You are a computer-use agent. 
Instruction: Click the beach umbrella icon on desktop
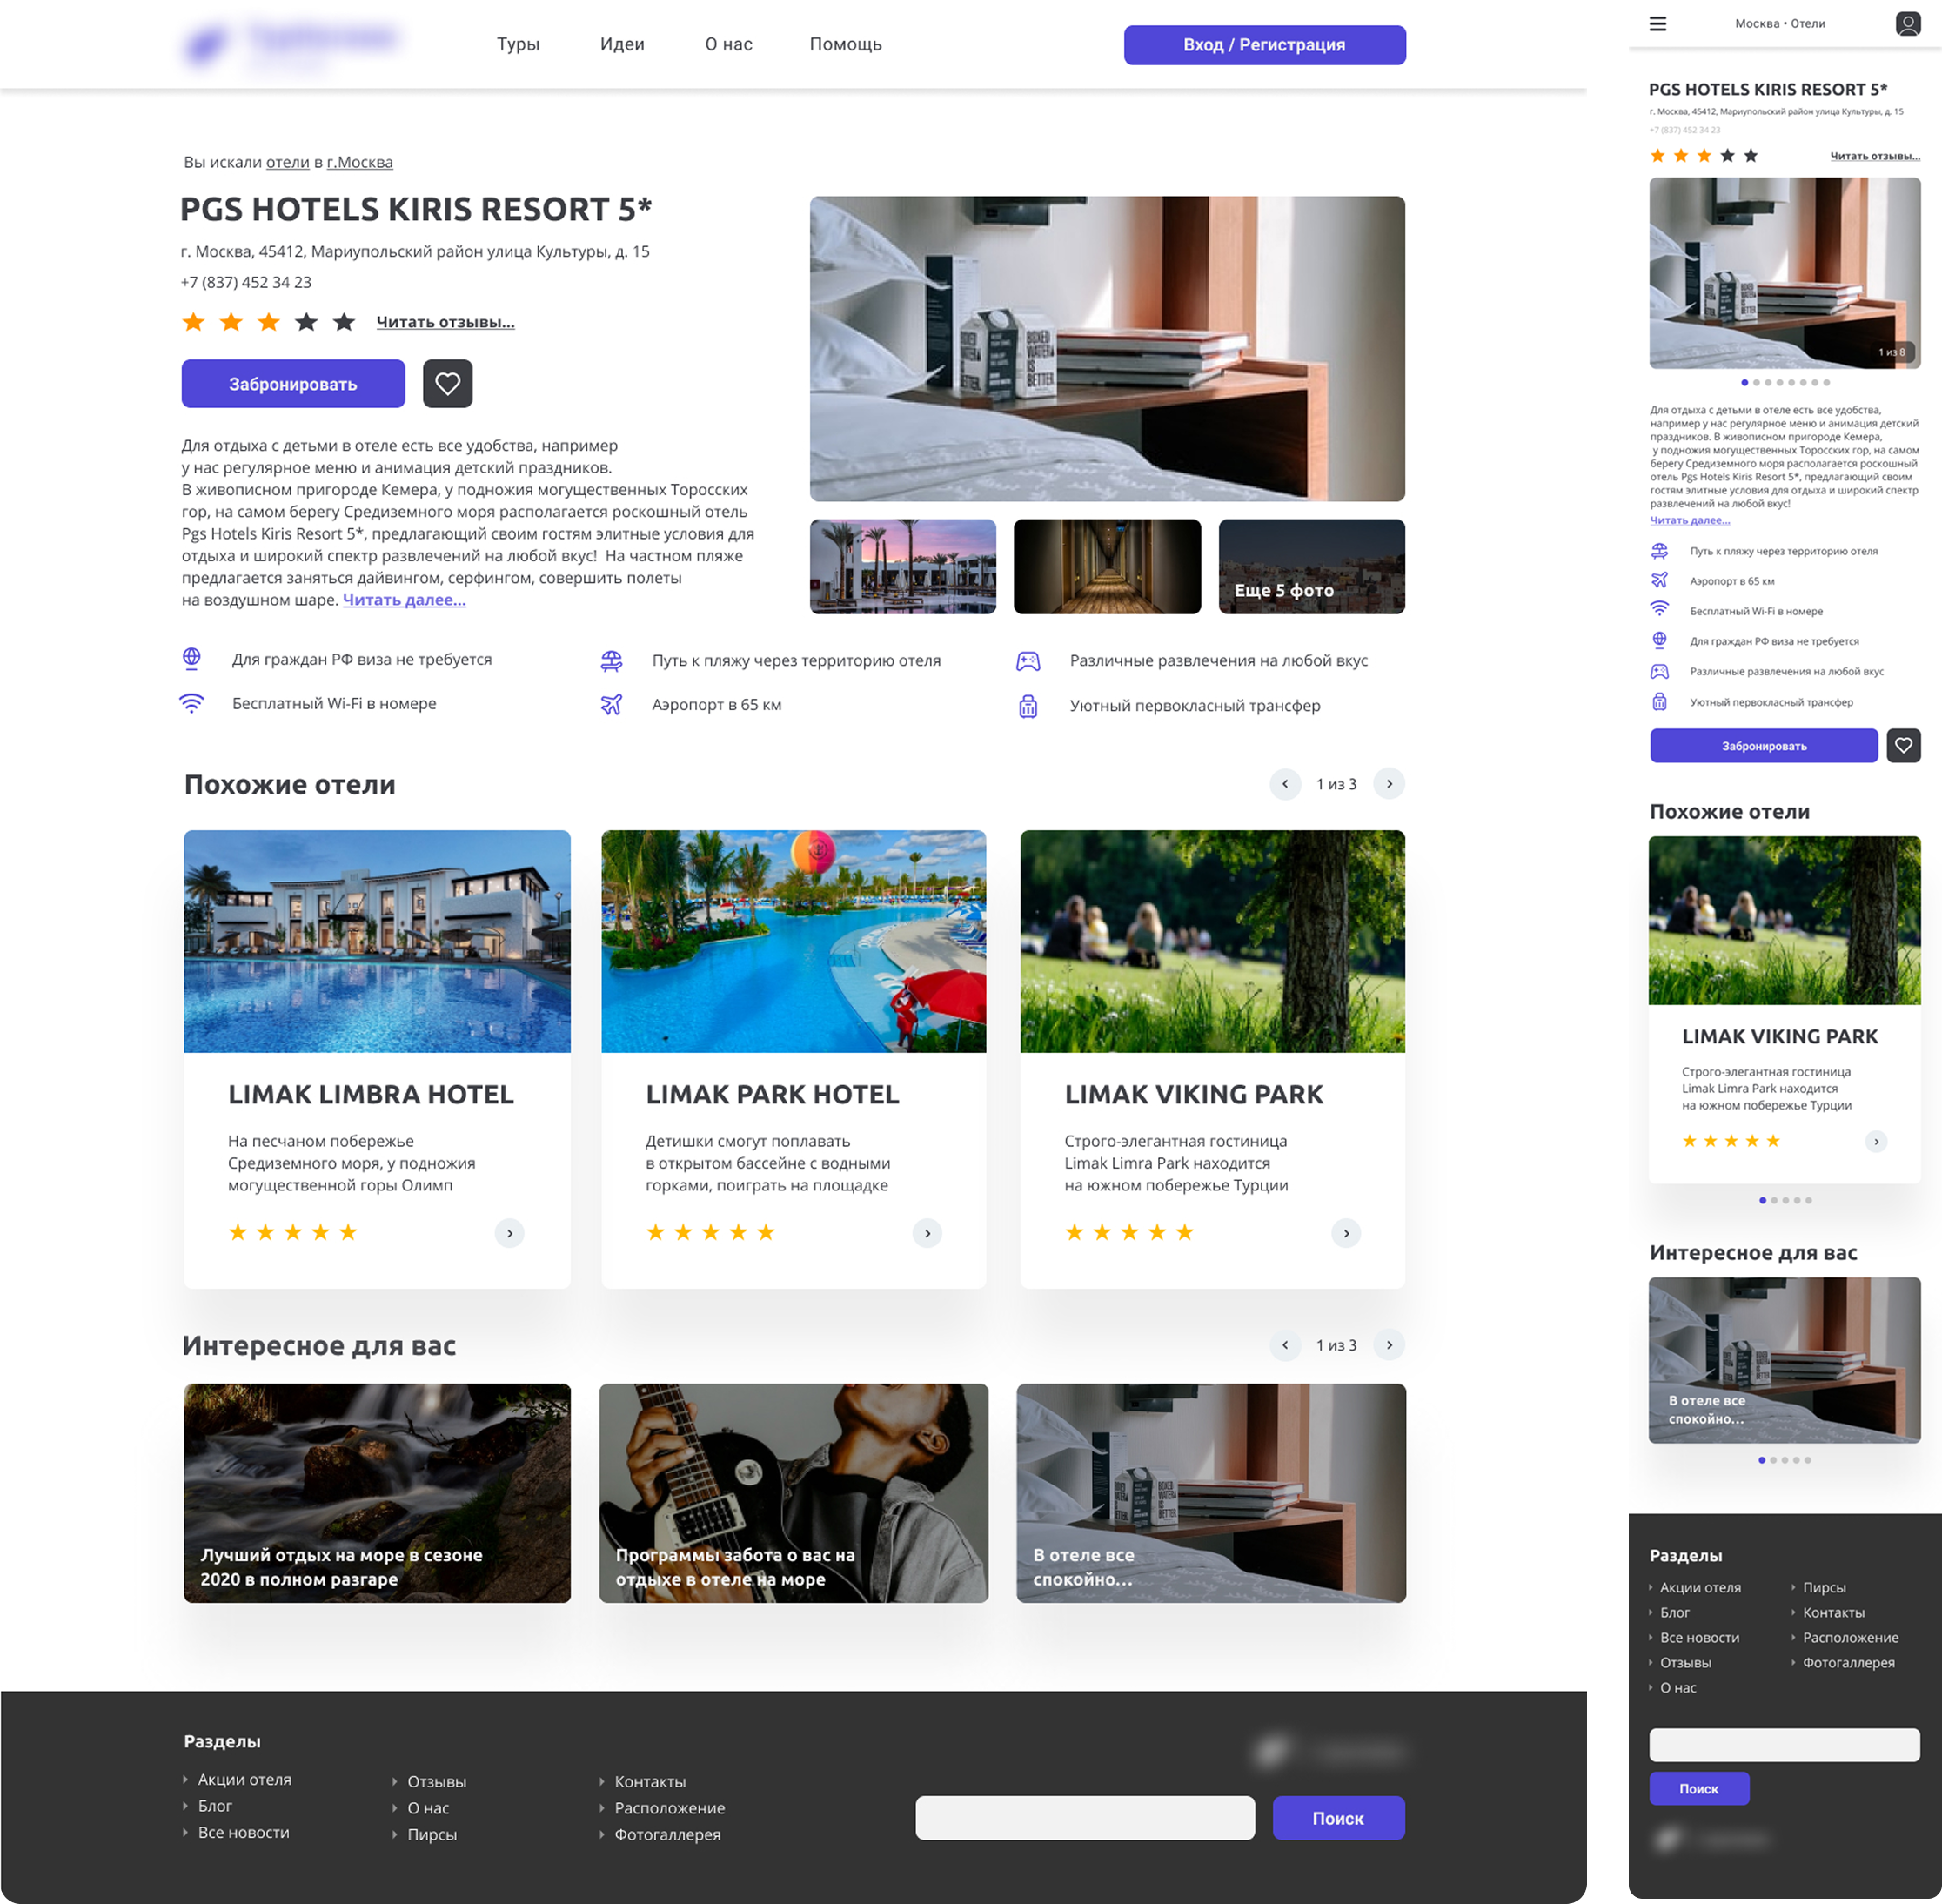[x=612, y=660]
